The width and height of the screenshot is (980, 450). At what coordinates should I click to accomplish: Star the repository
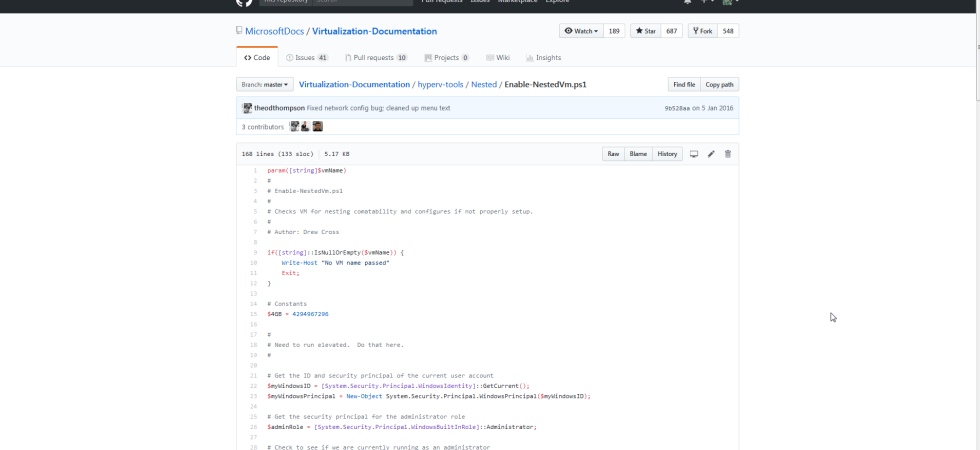[647, 31]
